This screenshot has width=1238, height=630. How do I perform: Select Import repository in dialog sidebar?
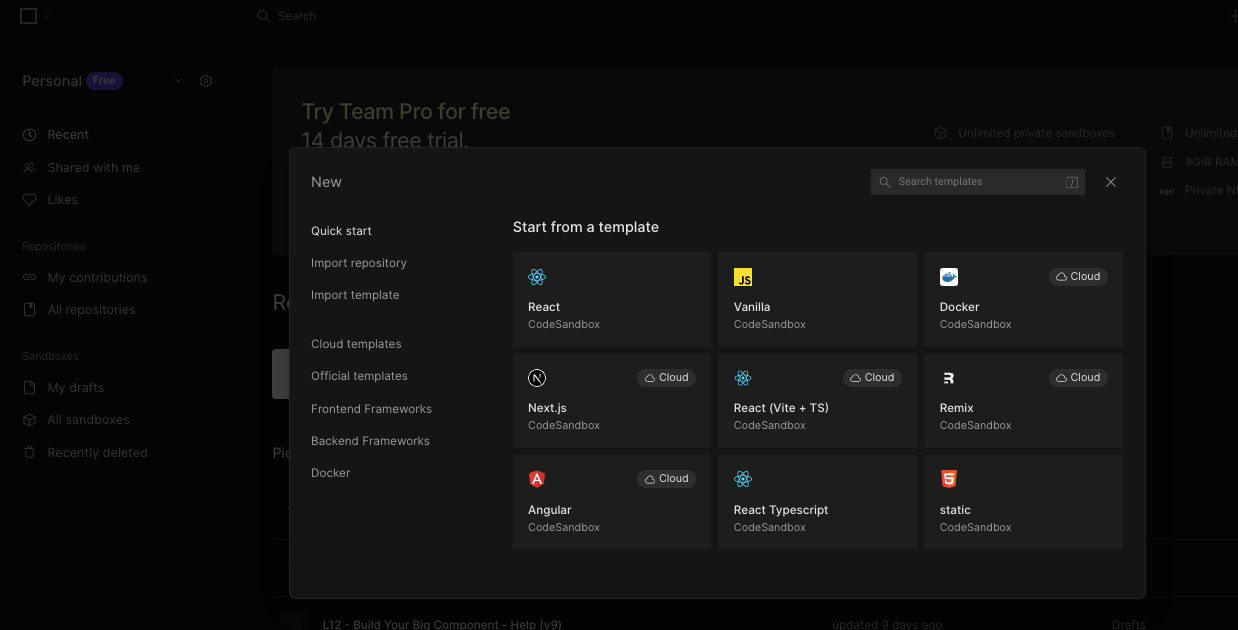point(359,263)
